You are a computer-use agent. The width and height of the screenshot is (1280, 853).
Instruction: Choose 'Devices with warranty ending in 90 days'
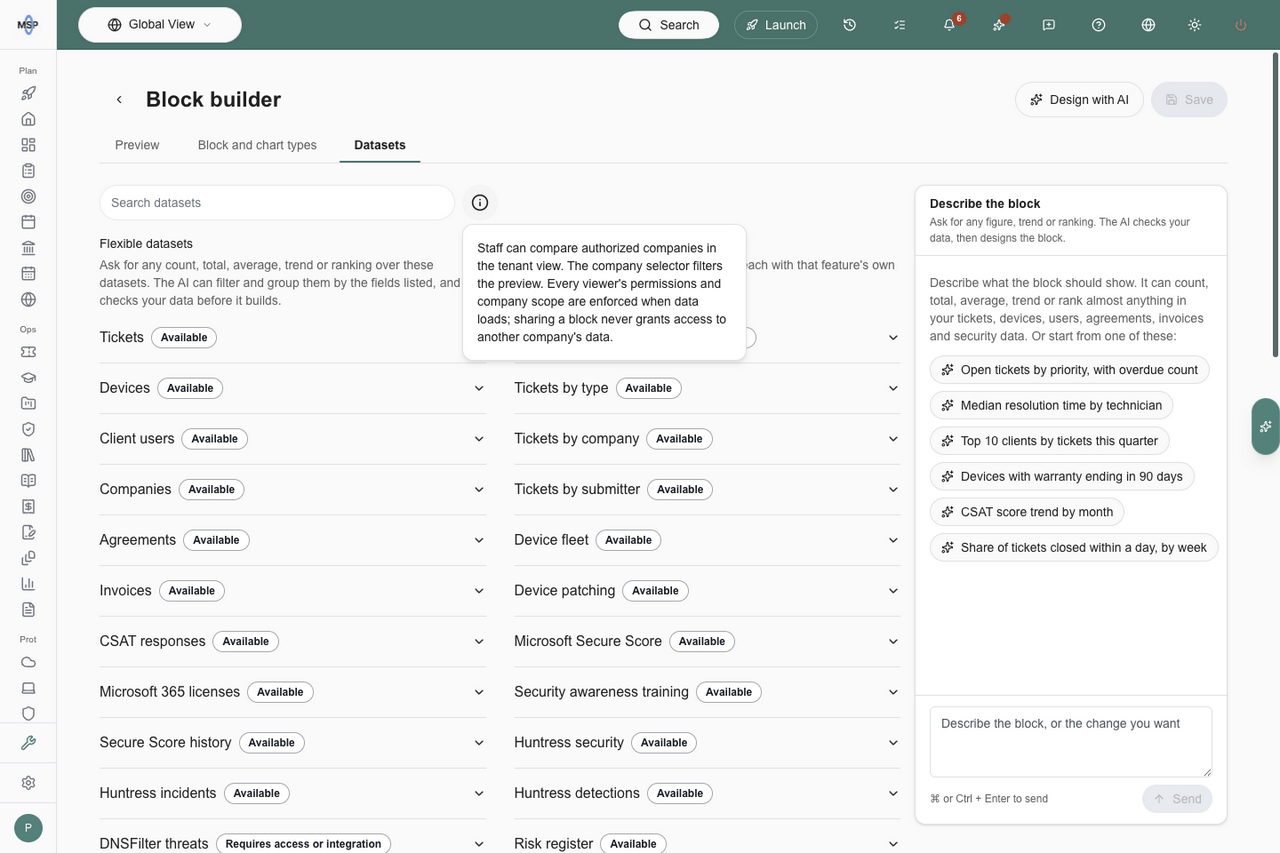coord(1062,476)
